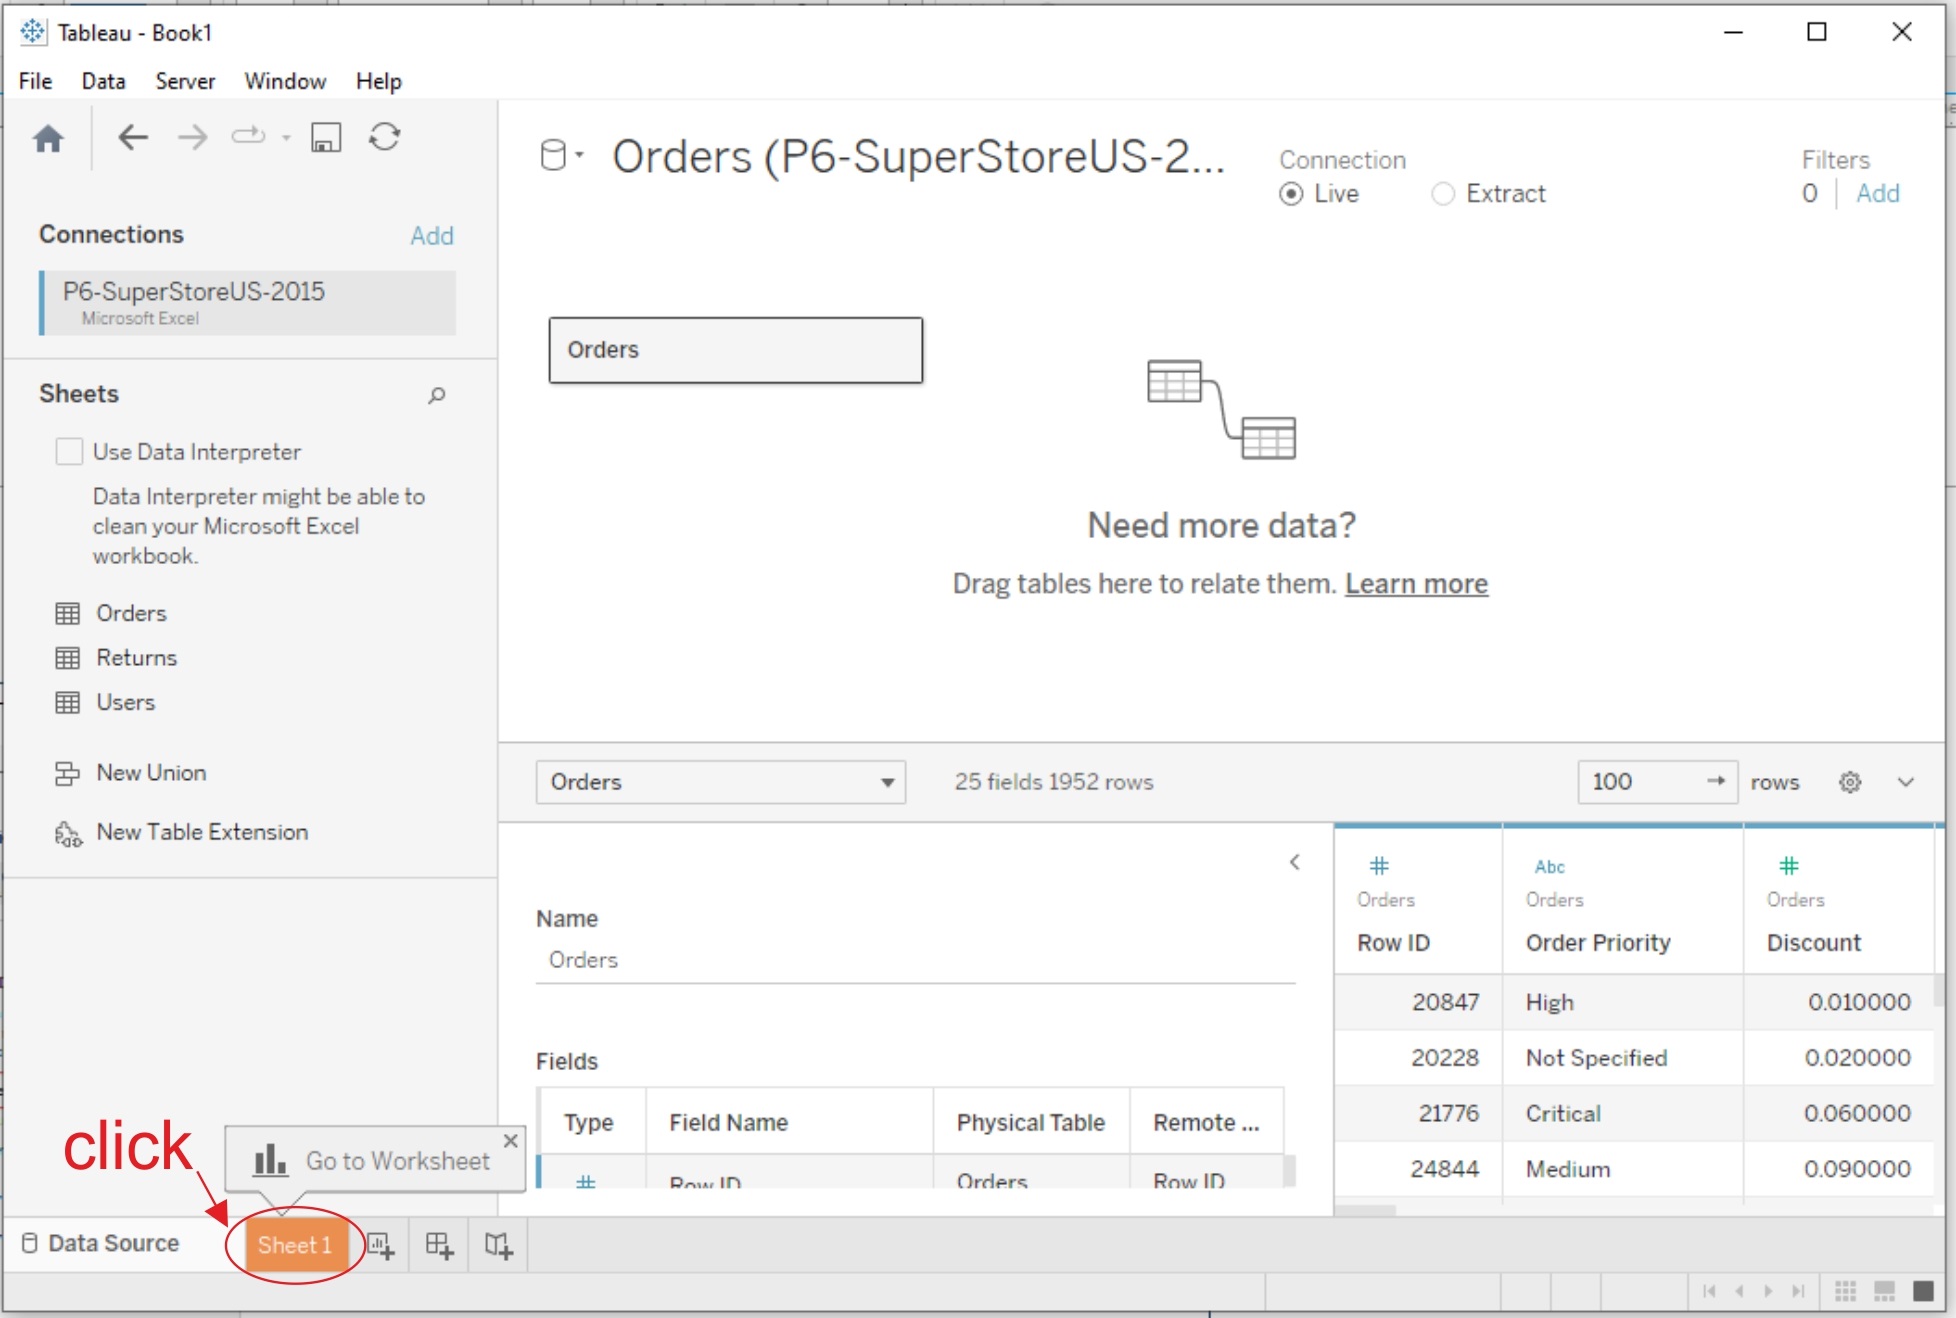
Task: Show sheet sorter view icon
Action: [1845, 1291]
